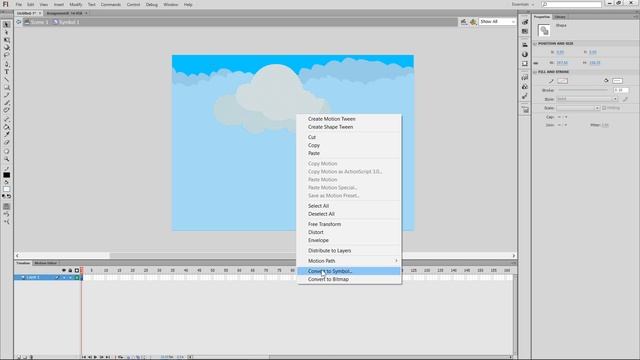Screen dimensions: 640x360
Task: Select the Pencil tool
Action: tap(7, 95)
